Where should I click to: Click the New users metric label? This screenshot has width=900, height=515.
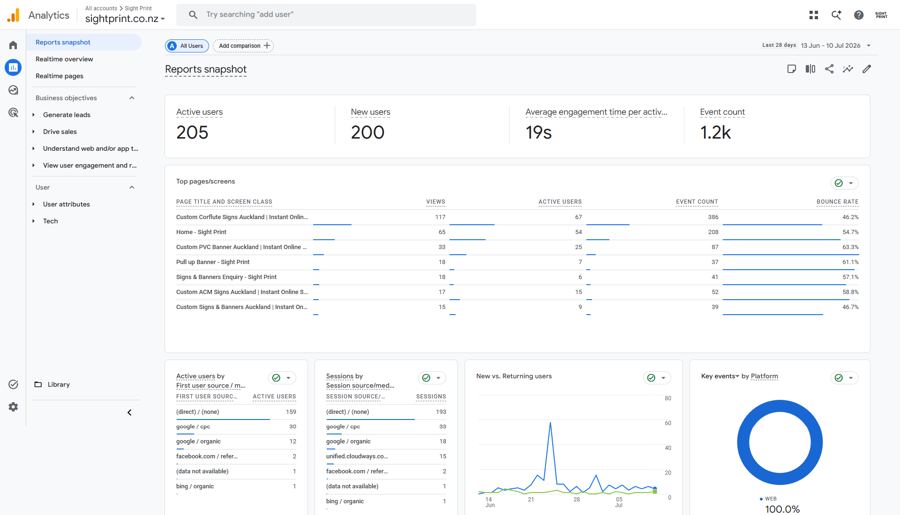pos(370,112)
